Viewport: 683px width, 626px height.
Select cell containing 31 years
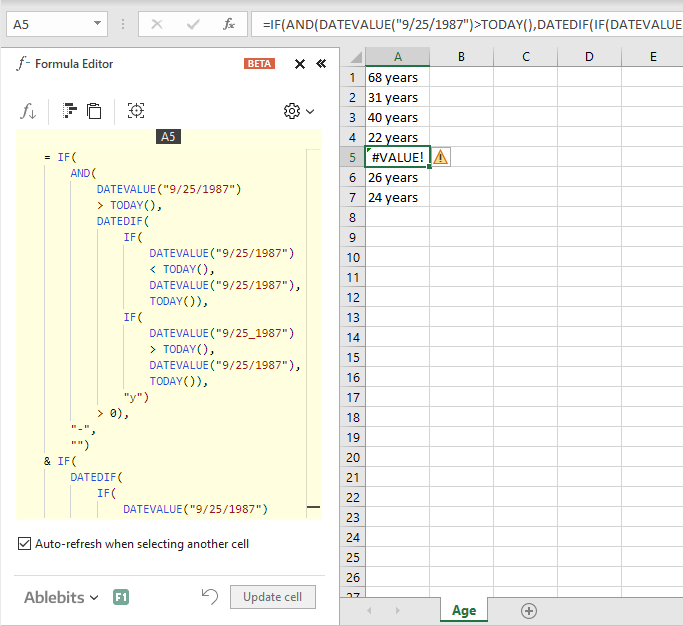[x=397, y=98]
